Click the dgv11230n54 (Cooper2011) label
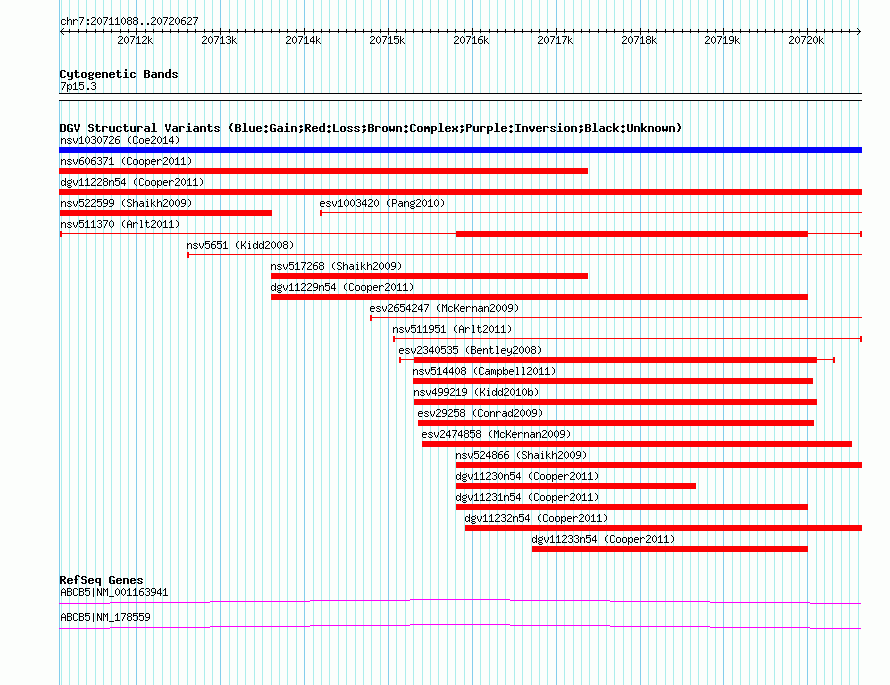Image resolution: width=890 pixels, height=685 pixels. [527, 476]
